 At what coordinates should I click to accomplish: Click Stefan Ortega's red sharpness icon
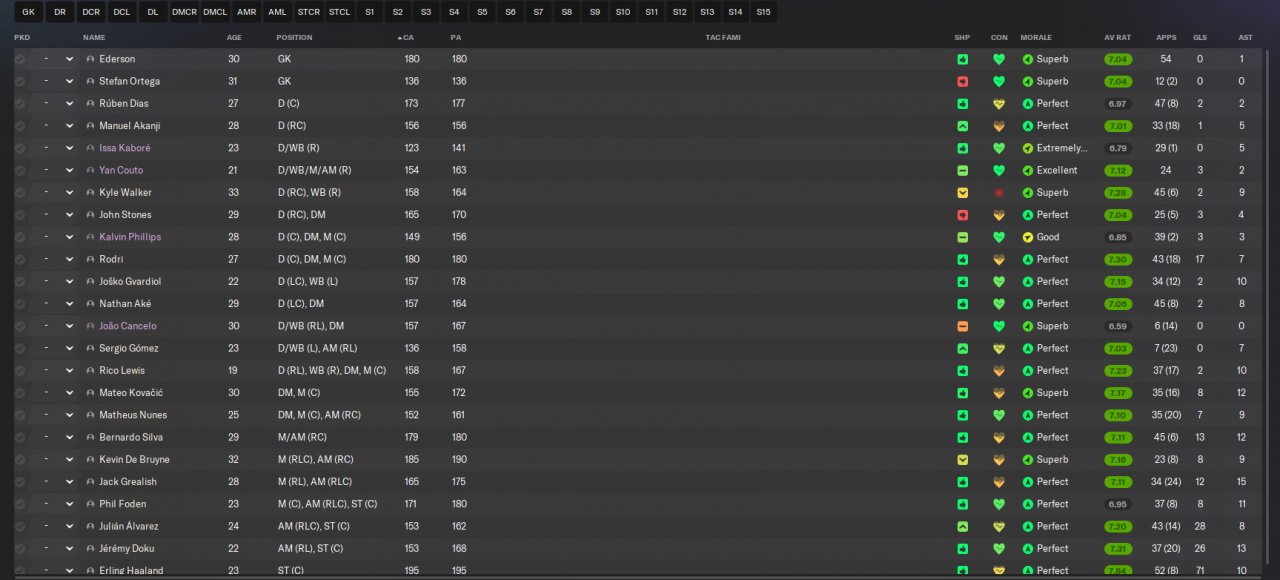coord(962,81)
